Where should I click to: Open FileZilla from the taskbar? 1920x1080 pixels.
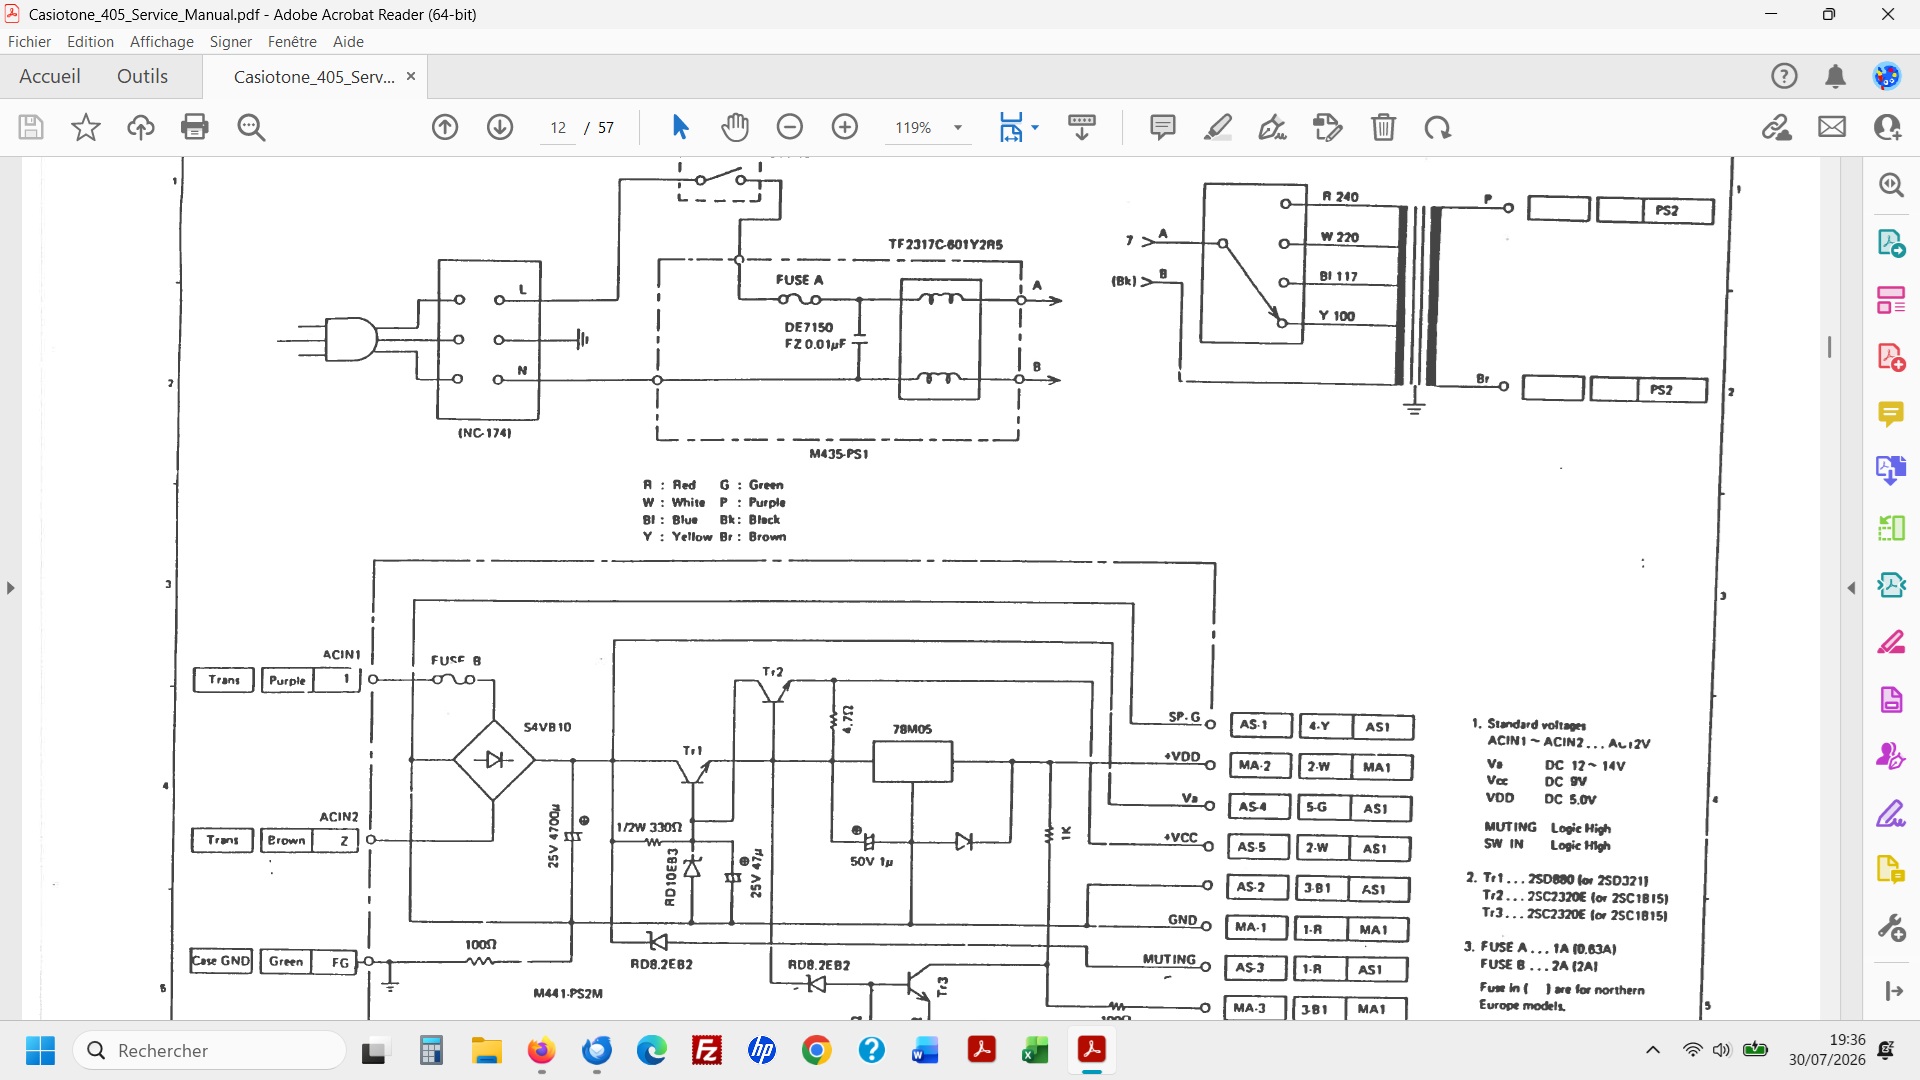click(x=707, y=1051)
